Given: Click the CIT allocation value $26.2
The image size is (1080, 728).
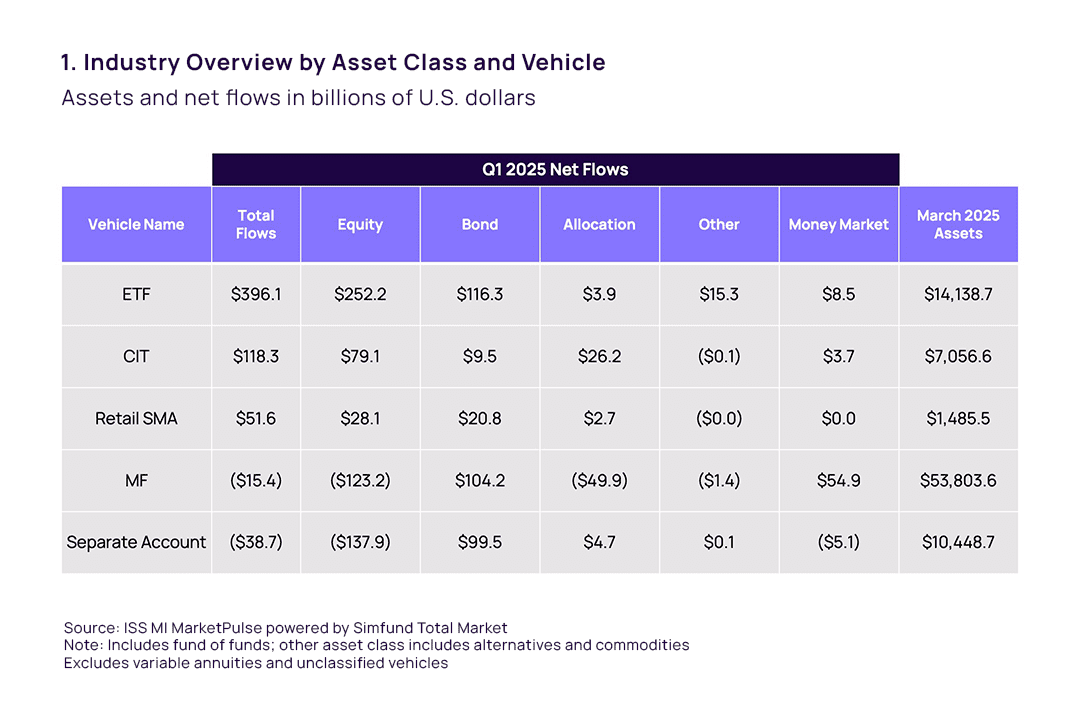Looking at the screenshot, I should [599, 357].
